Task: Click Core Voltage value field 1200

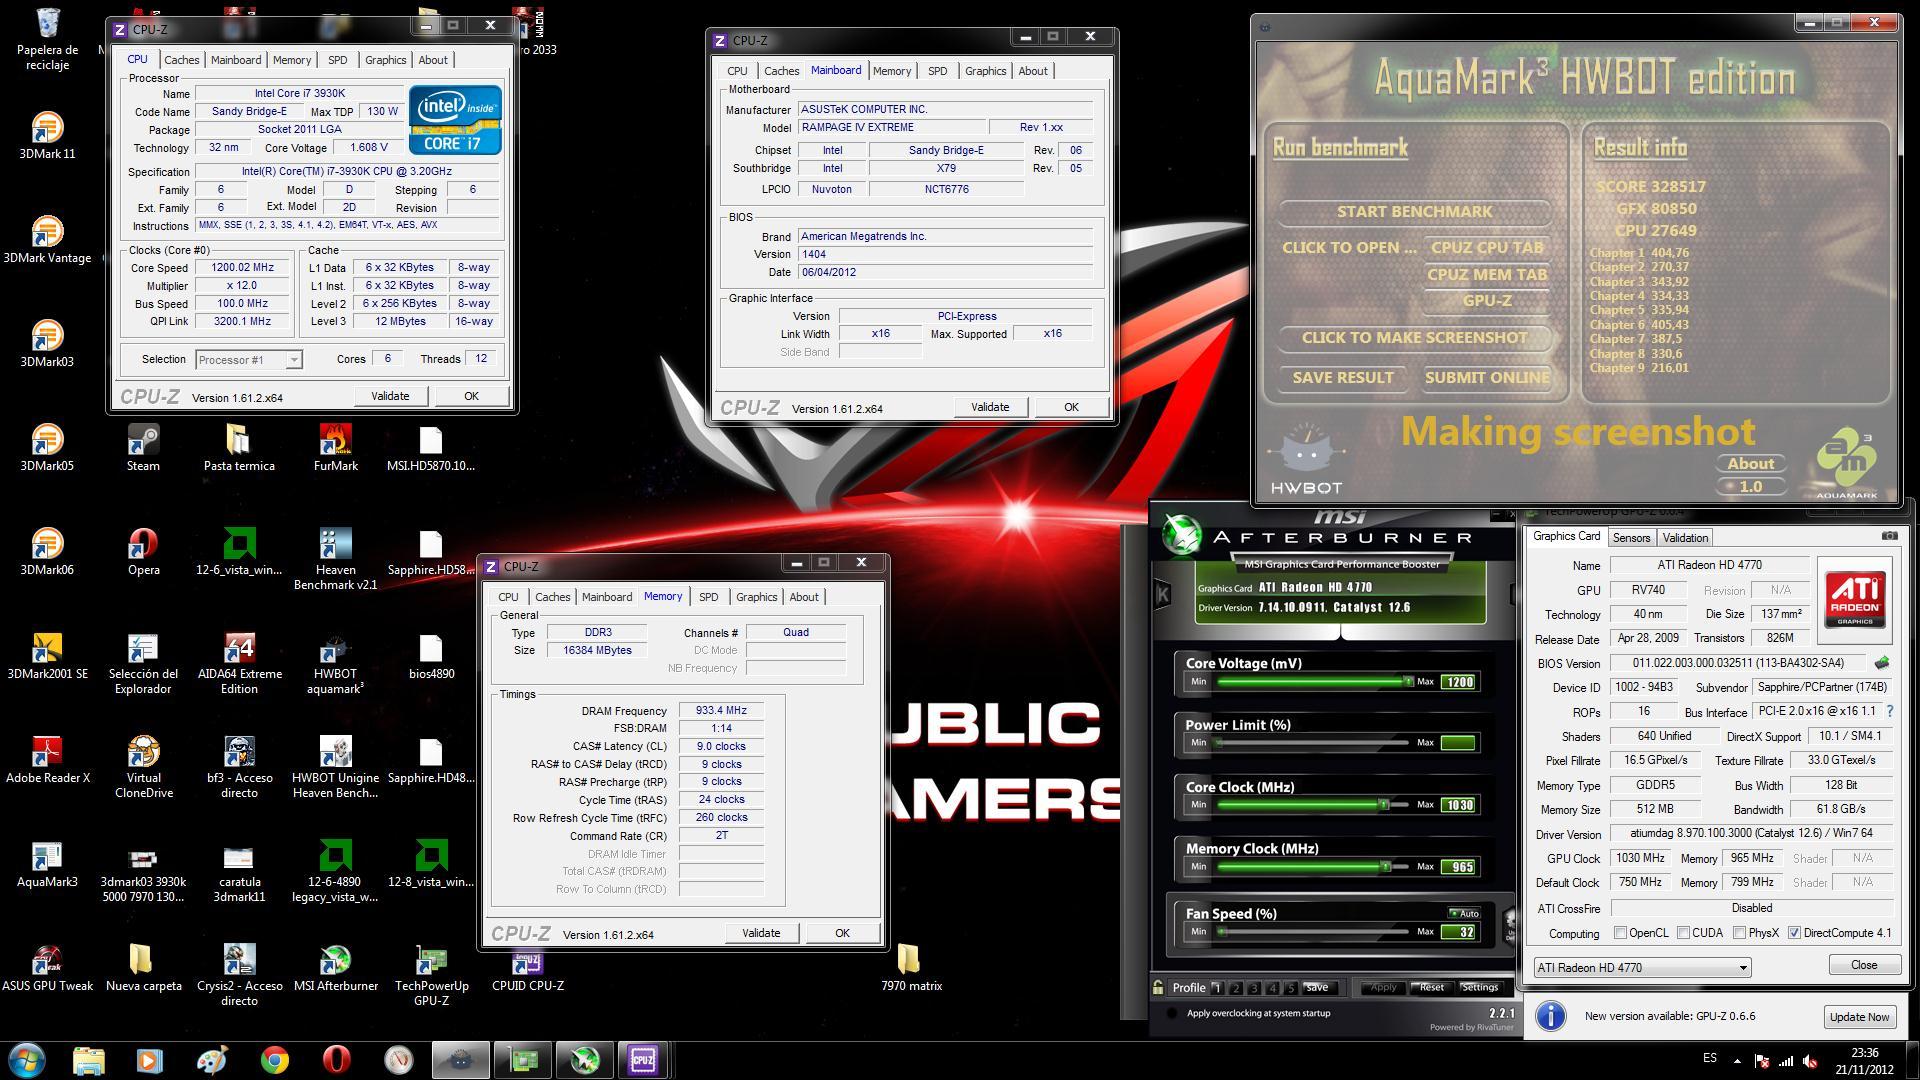Action: coord(1459,682)
